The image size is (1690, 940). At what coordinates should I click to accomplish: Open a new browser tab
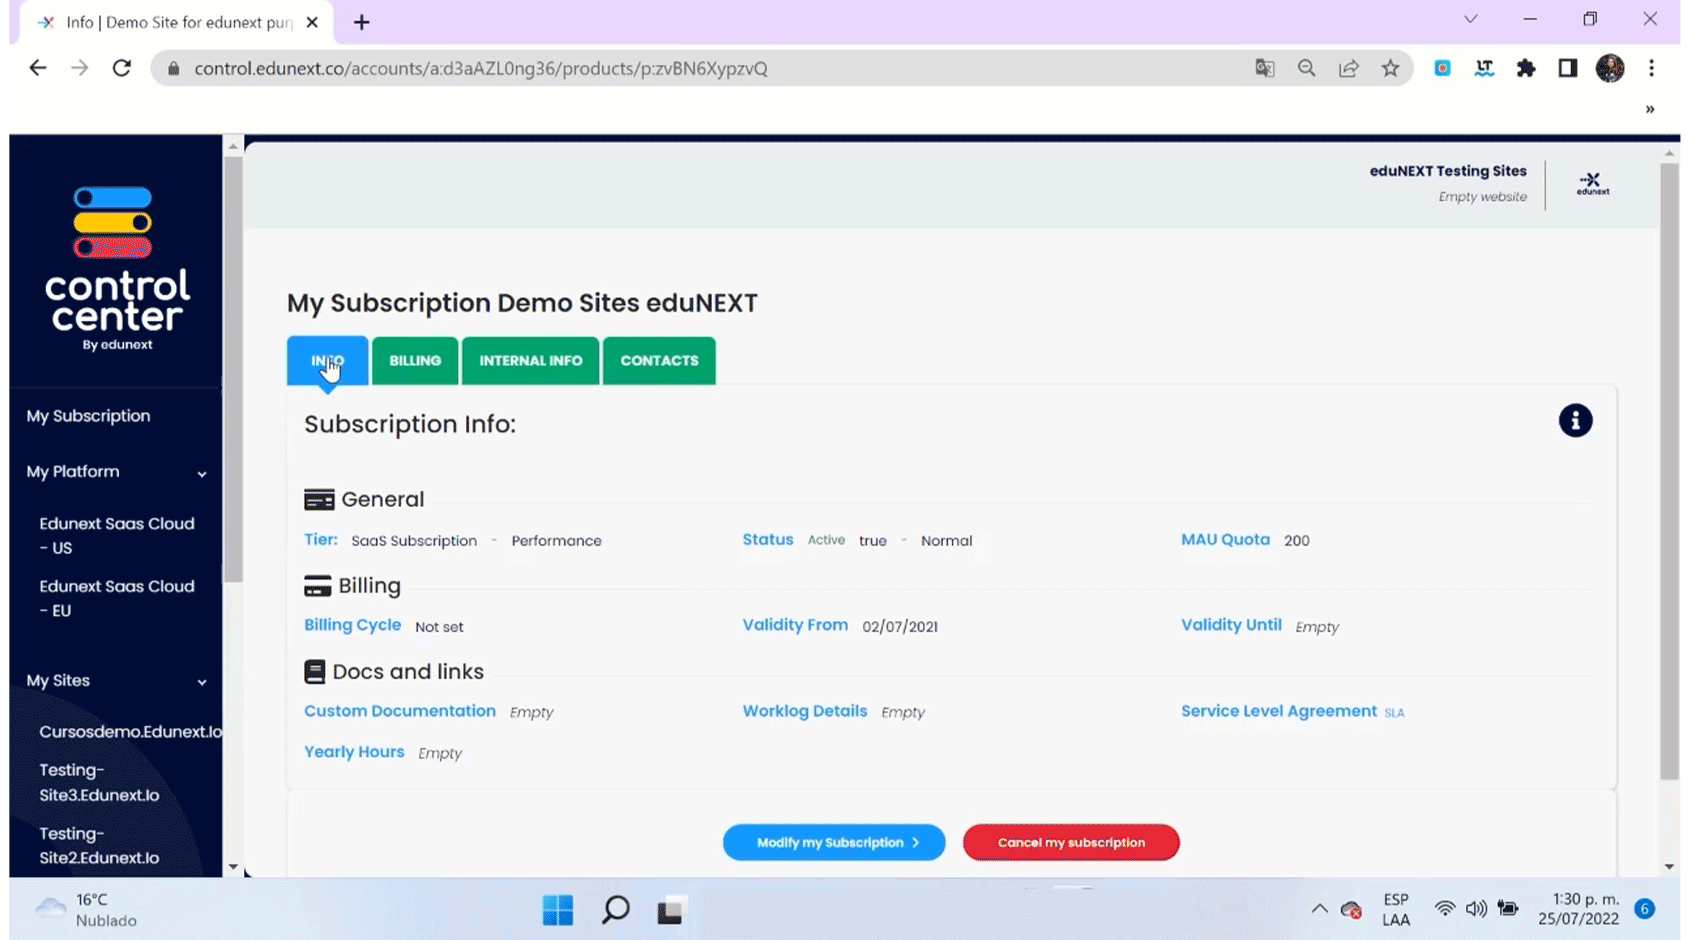coord(362,22)
